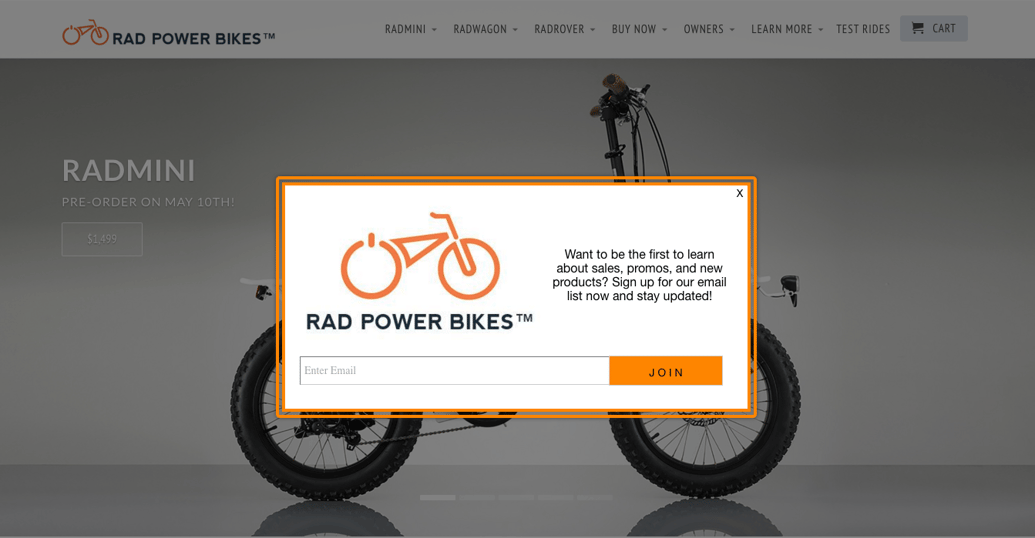Select the second carousel slide indicator
Viewport: 1035px width, 538px height.
tap(477, 498)
